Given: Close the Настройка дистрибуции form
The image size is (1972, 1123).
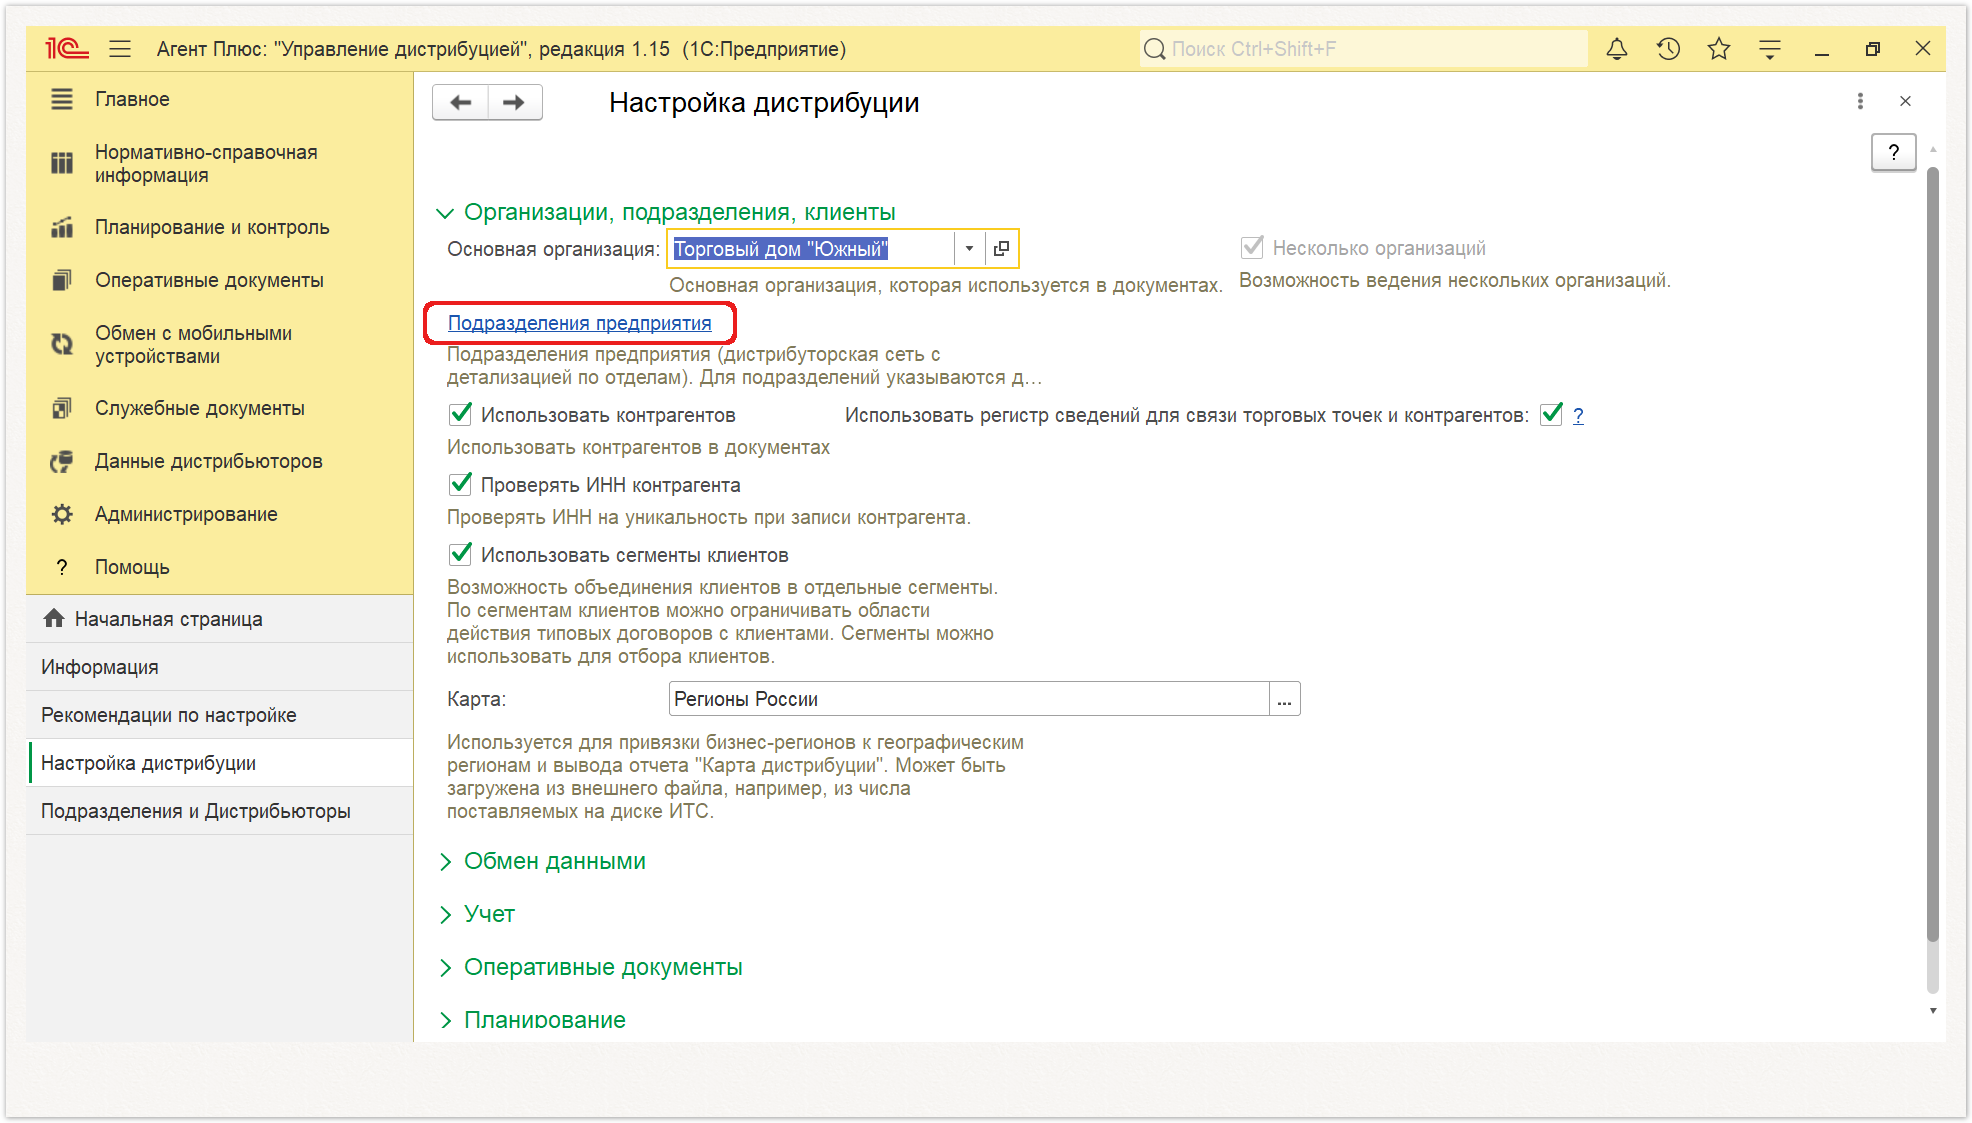Looking at the screenshot, I should [x=1905, y=101].
